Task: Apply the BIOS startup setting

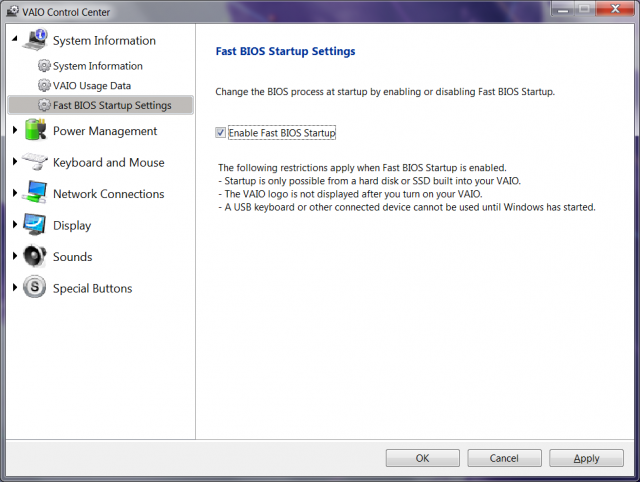Action: [586, 458]
